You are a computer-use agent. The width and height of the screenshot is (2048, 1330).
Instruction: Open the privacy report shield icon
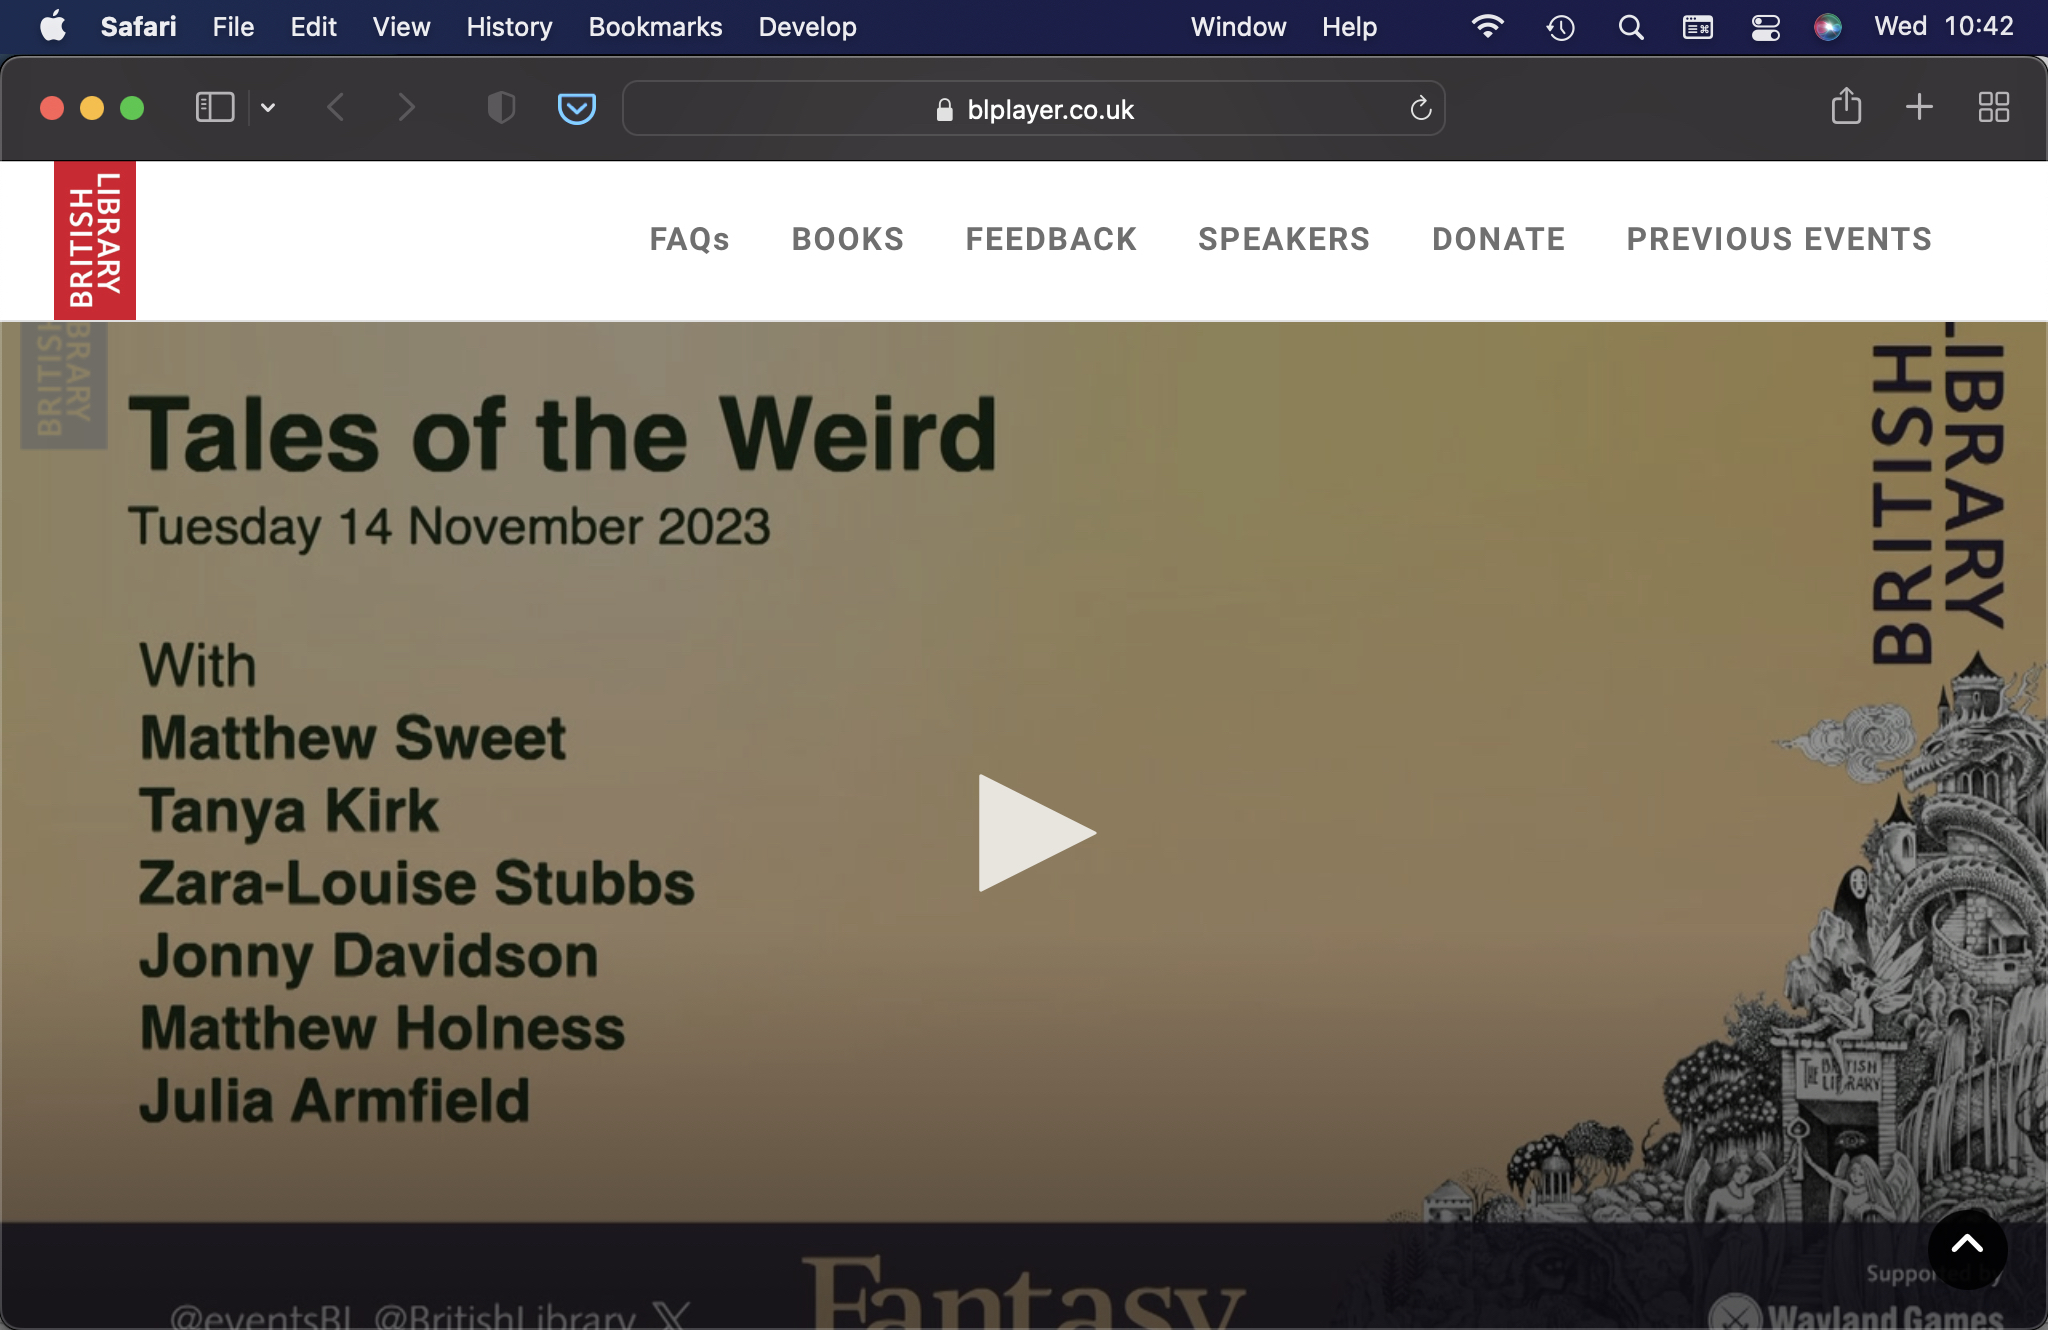pos(501,107)
